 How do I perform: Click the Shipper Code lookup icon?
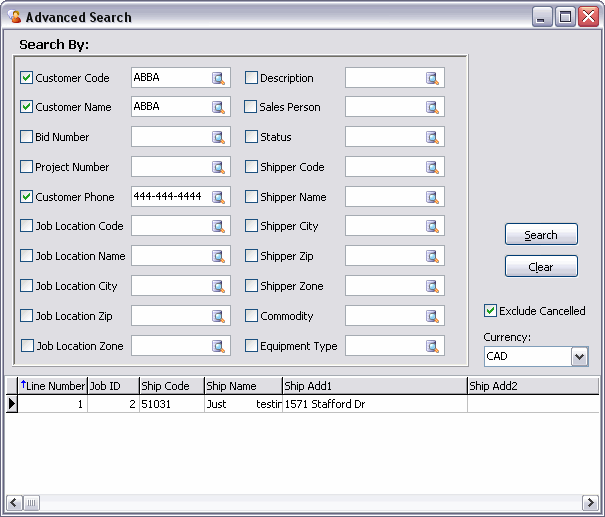(432, 167)
